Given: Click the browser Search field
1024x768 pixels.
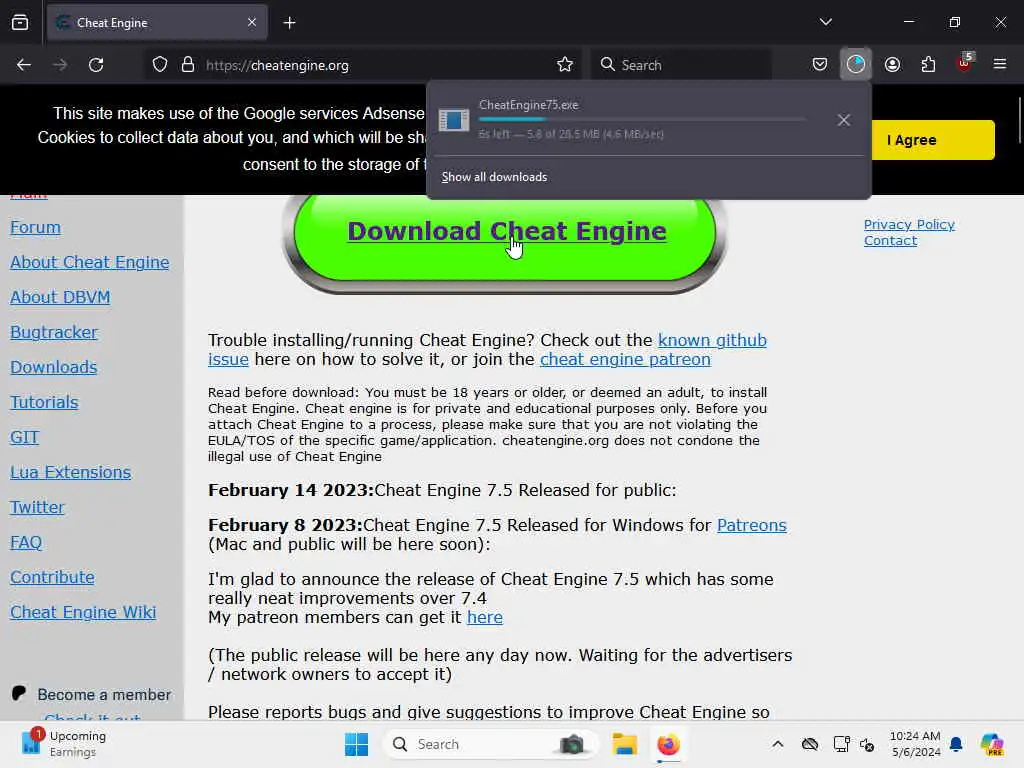Looking at the screenshot, I should pyautogui.click(x=681, y=65).
